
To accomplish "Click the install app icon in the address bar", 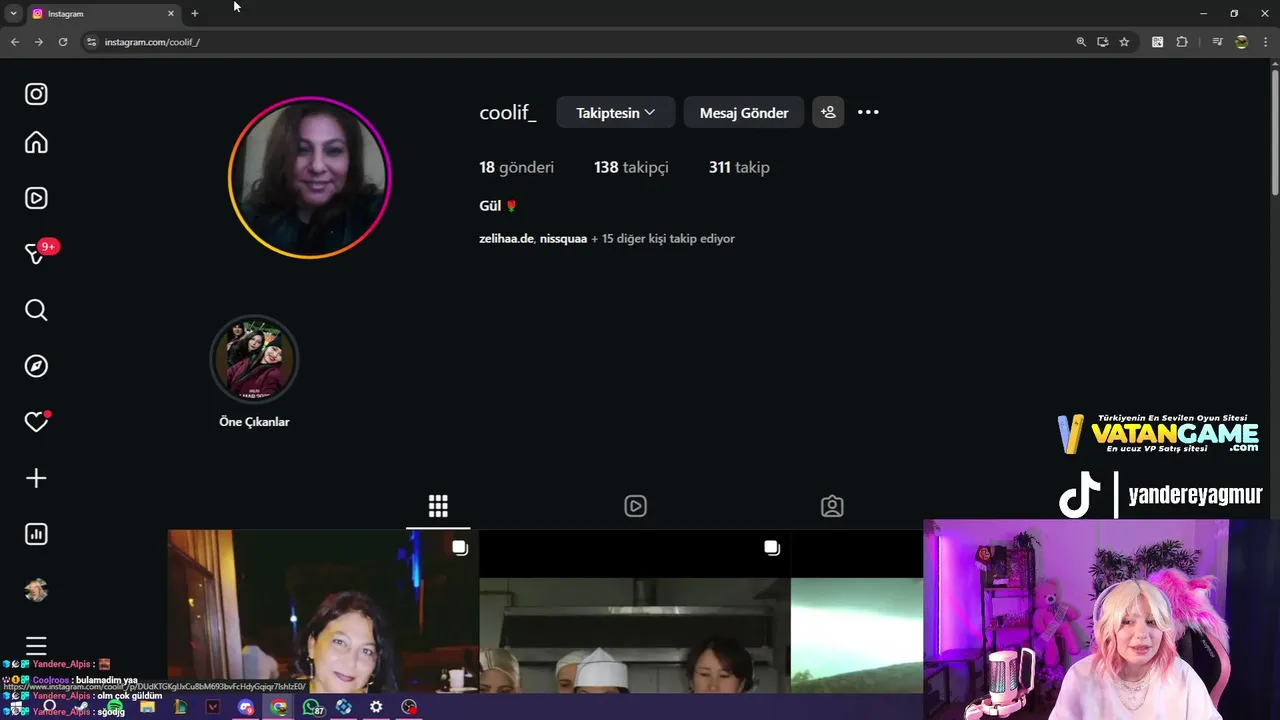I will coord(1102,42).
